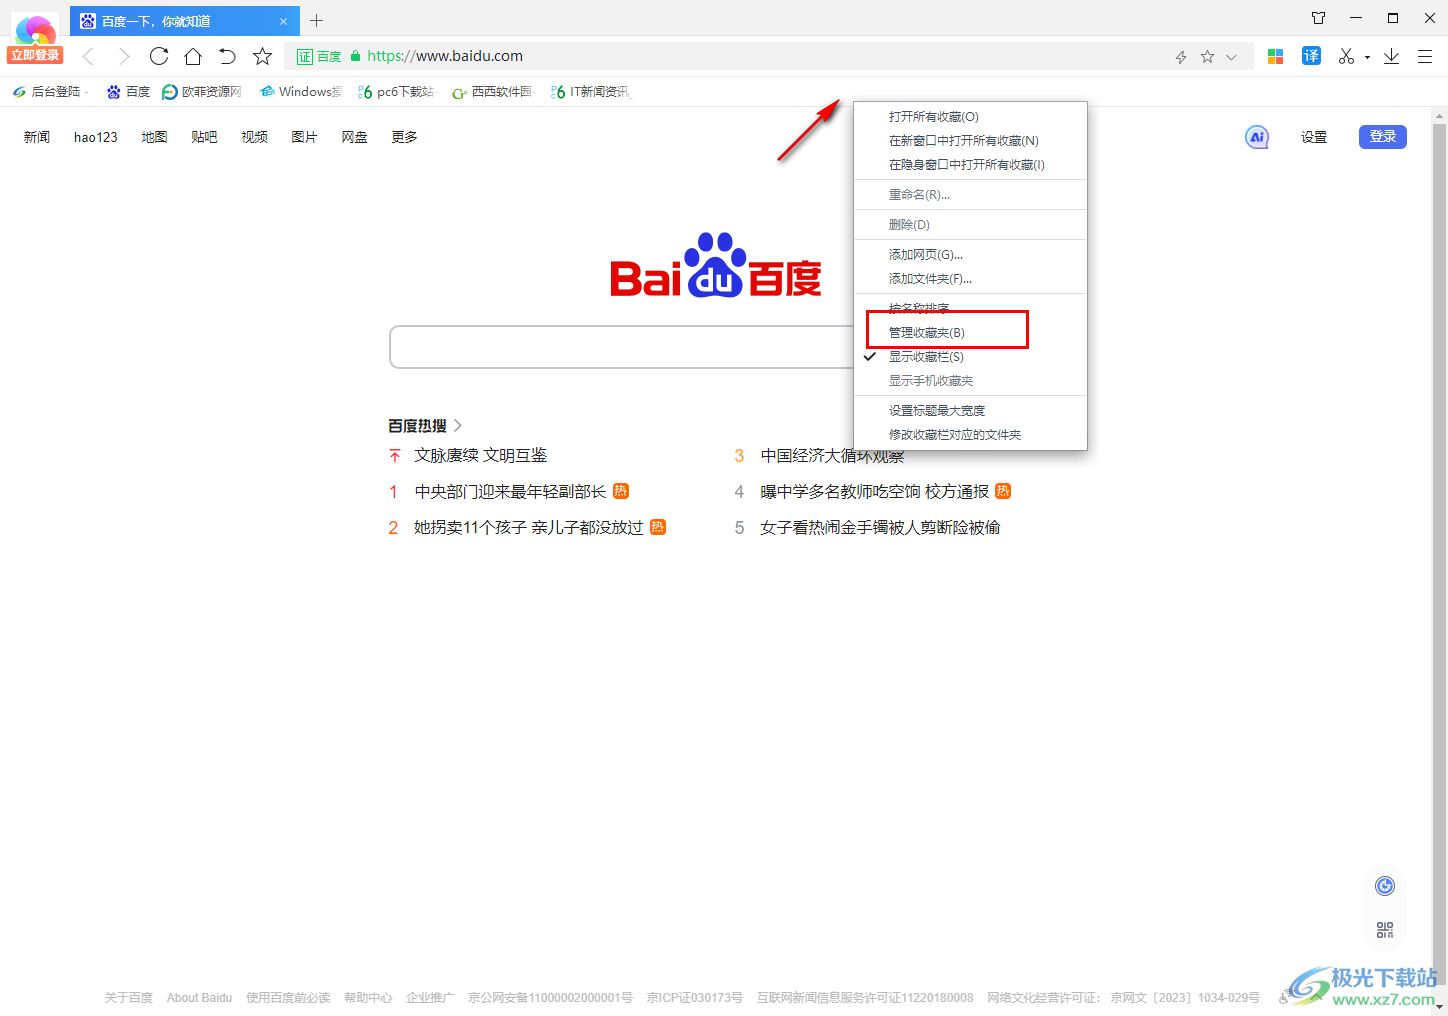The height and width of the screenshot is (1016, 1448).
Task: Select 在新窗口中打开所有收藏(N)
Action: (970, 141)
